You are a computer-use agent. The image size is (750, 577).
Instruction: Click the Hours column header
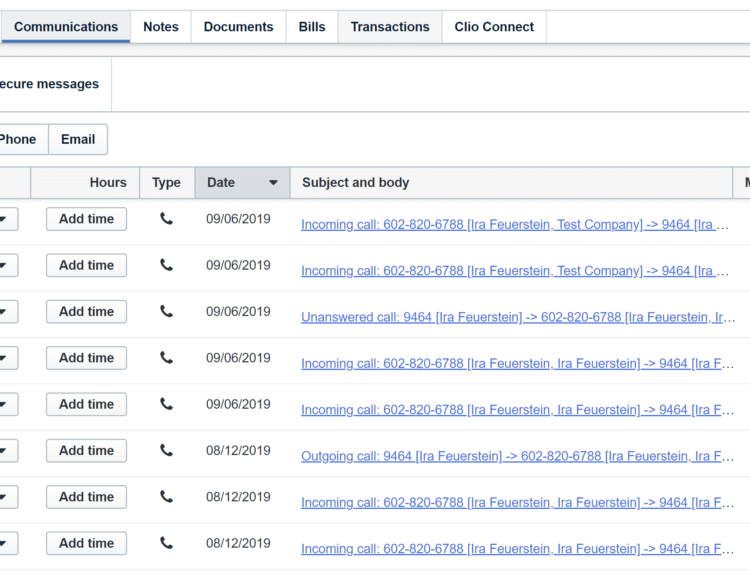point(85,182)
